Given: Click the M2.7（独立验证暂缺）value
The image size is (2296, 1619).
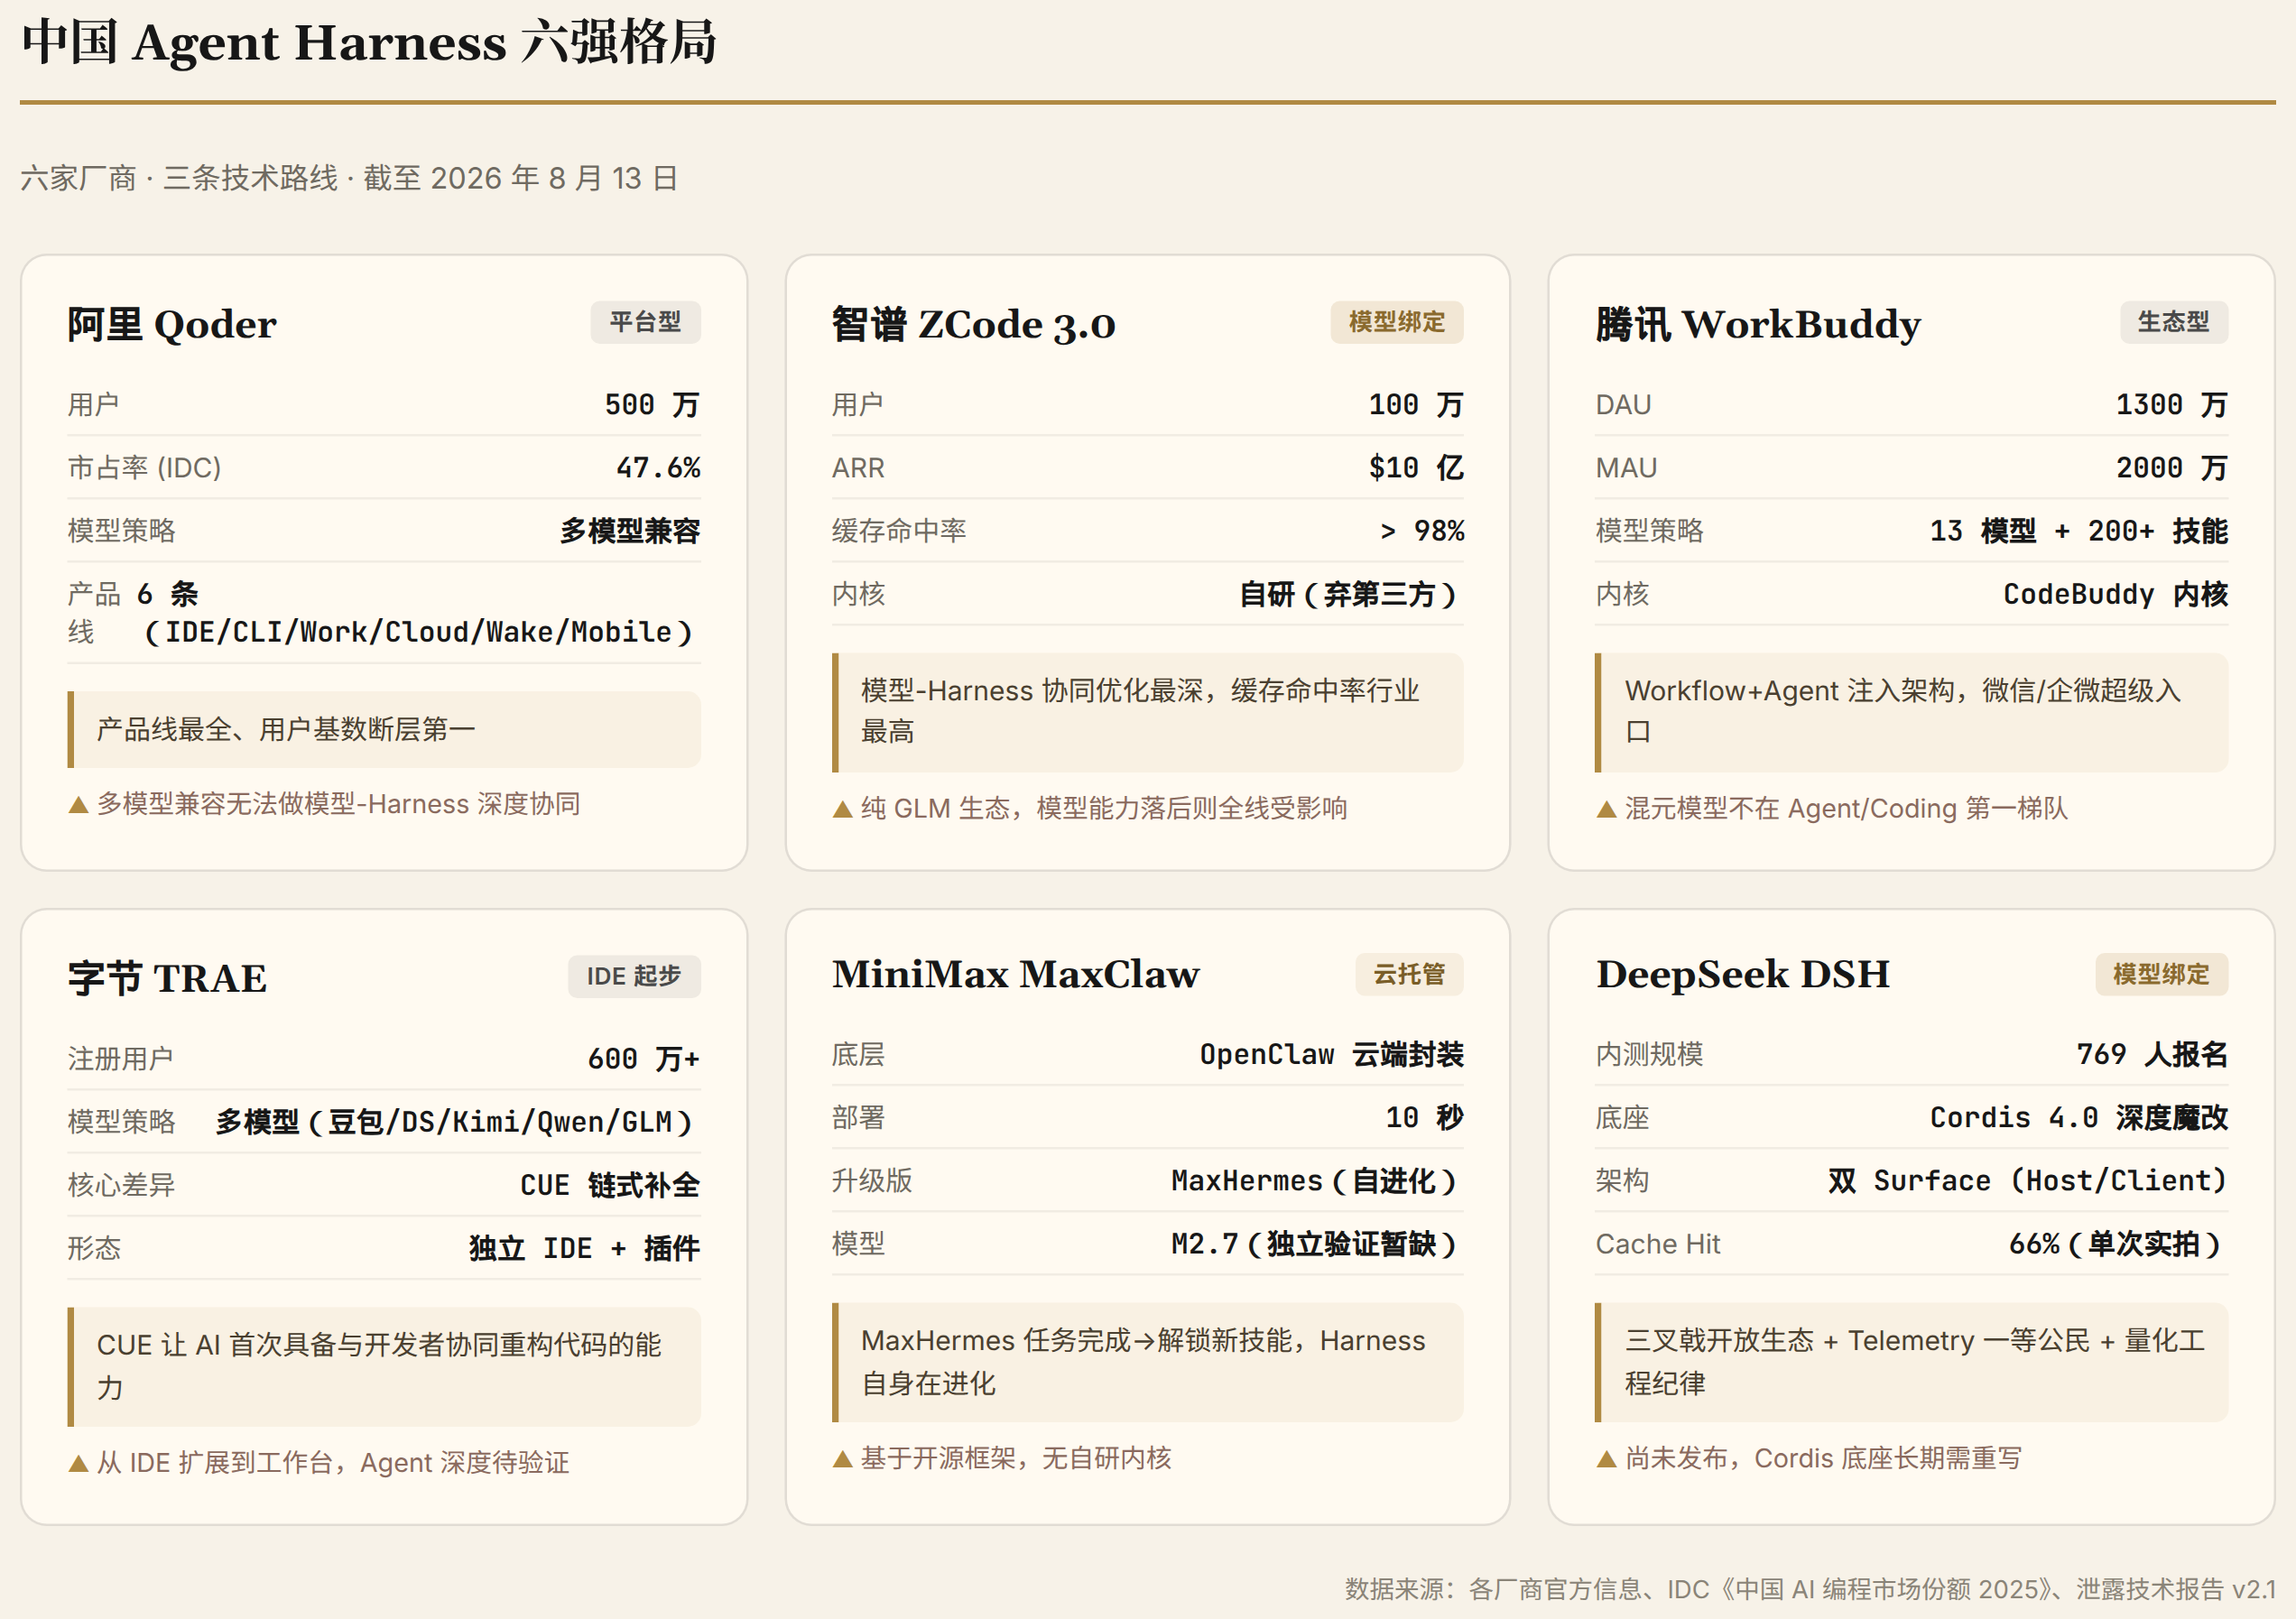Looking at the screenshot, I should (x=1317, y=1244).
